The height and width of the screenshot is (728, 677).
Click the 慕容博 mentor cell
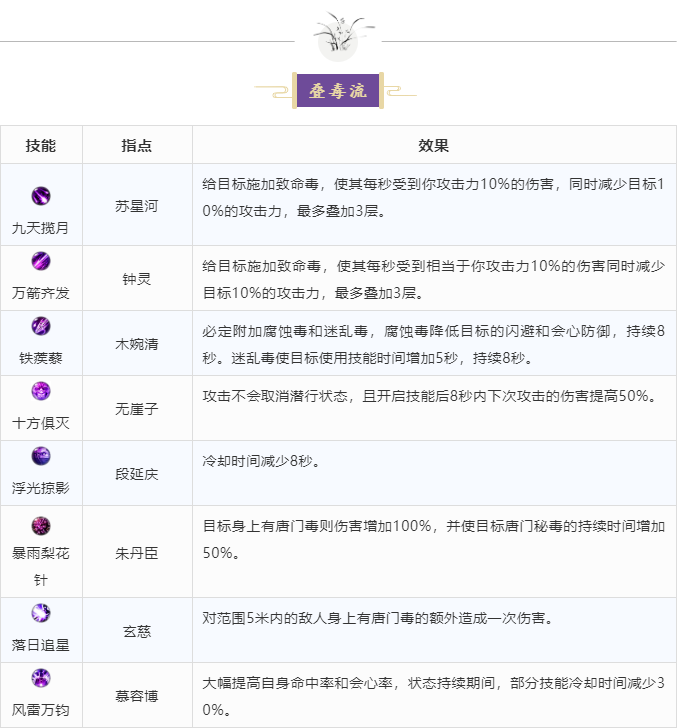(x=137, y=696)
